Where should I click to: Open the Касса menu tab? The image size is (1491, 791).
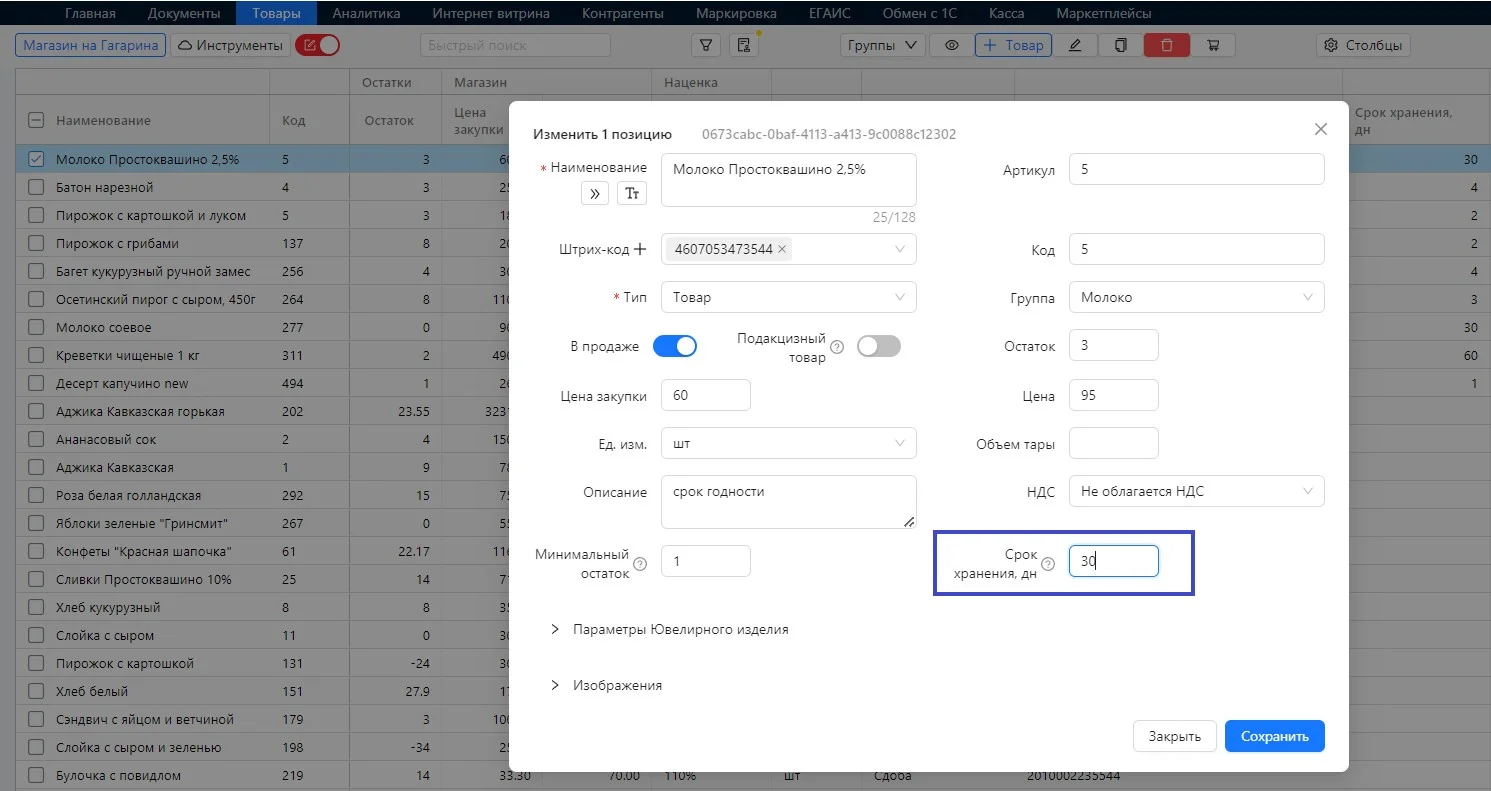point(1007,13)
